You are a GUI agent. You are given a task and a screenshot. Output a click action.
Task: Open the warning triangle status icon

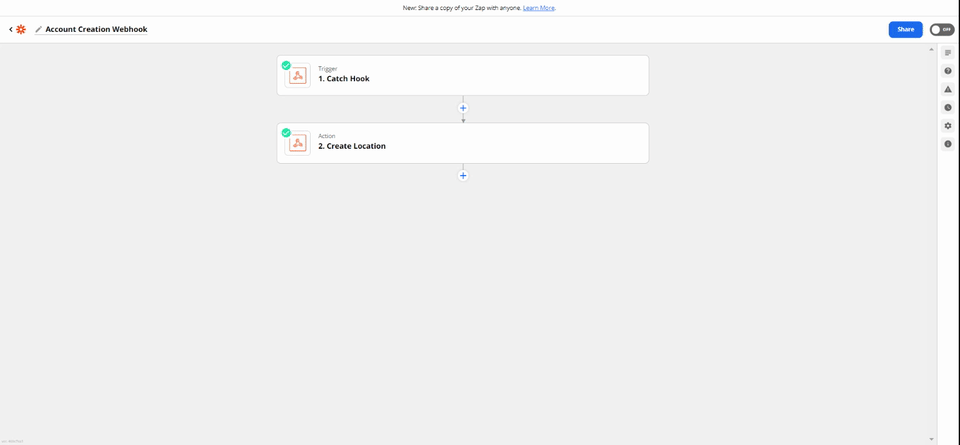(x=948, y=89)
